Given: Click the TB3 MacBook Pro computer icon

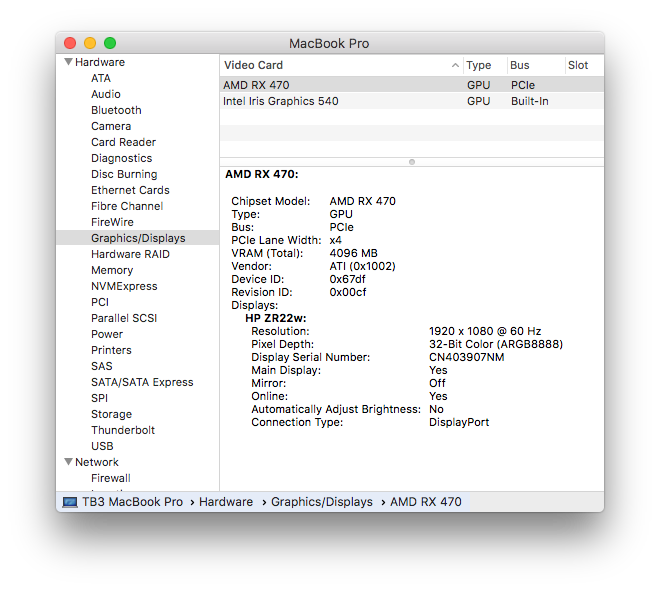Looking at the screenshot, I should tap(70, 502).
